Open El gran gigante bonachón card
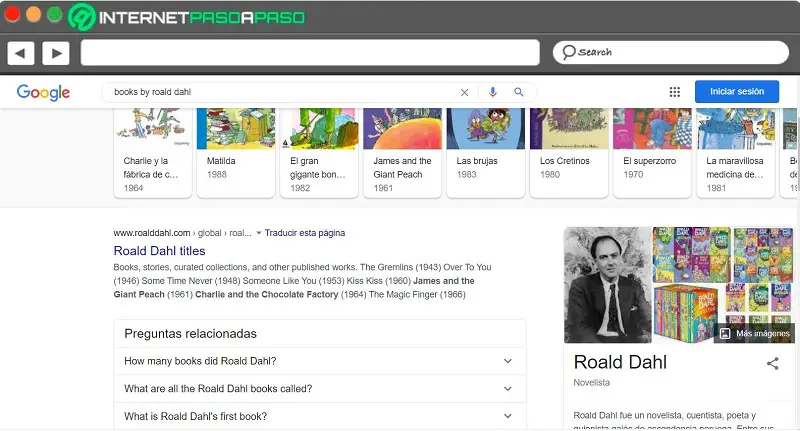This screenshot has width=800, height=431. 319,153
